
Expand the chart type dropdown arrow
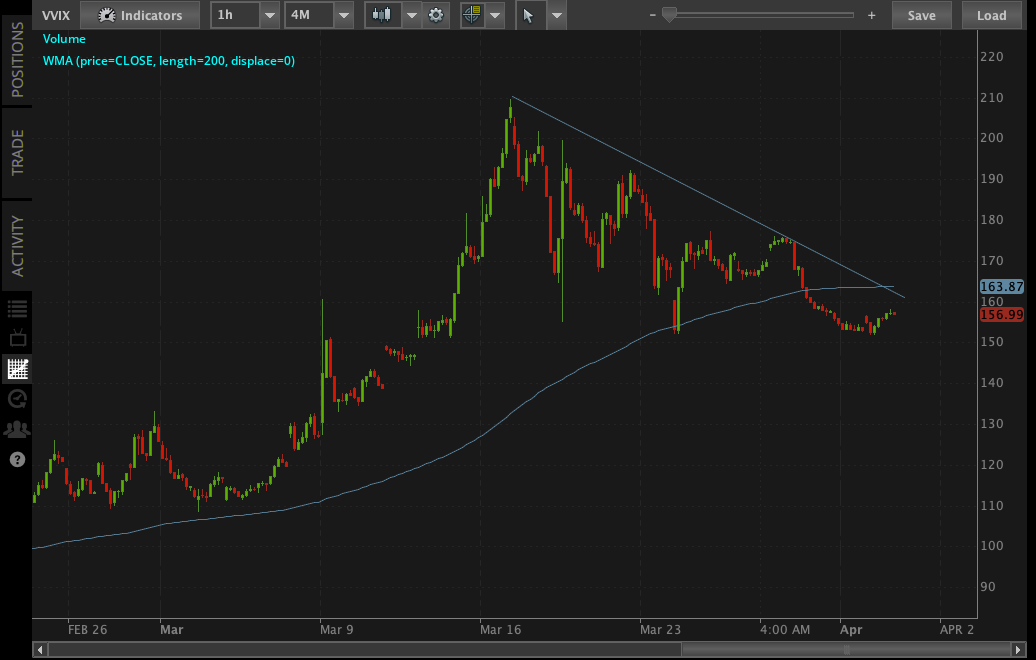(412, 15)
